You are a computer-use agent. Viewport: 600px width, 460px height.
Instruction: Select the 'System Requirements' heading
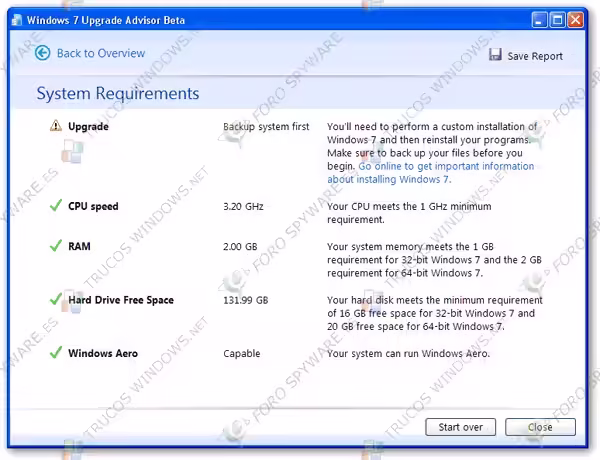118,93
